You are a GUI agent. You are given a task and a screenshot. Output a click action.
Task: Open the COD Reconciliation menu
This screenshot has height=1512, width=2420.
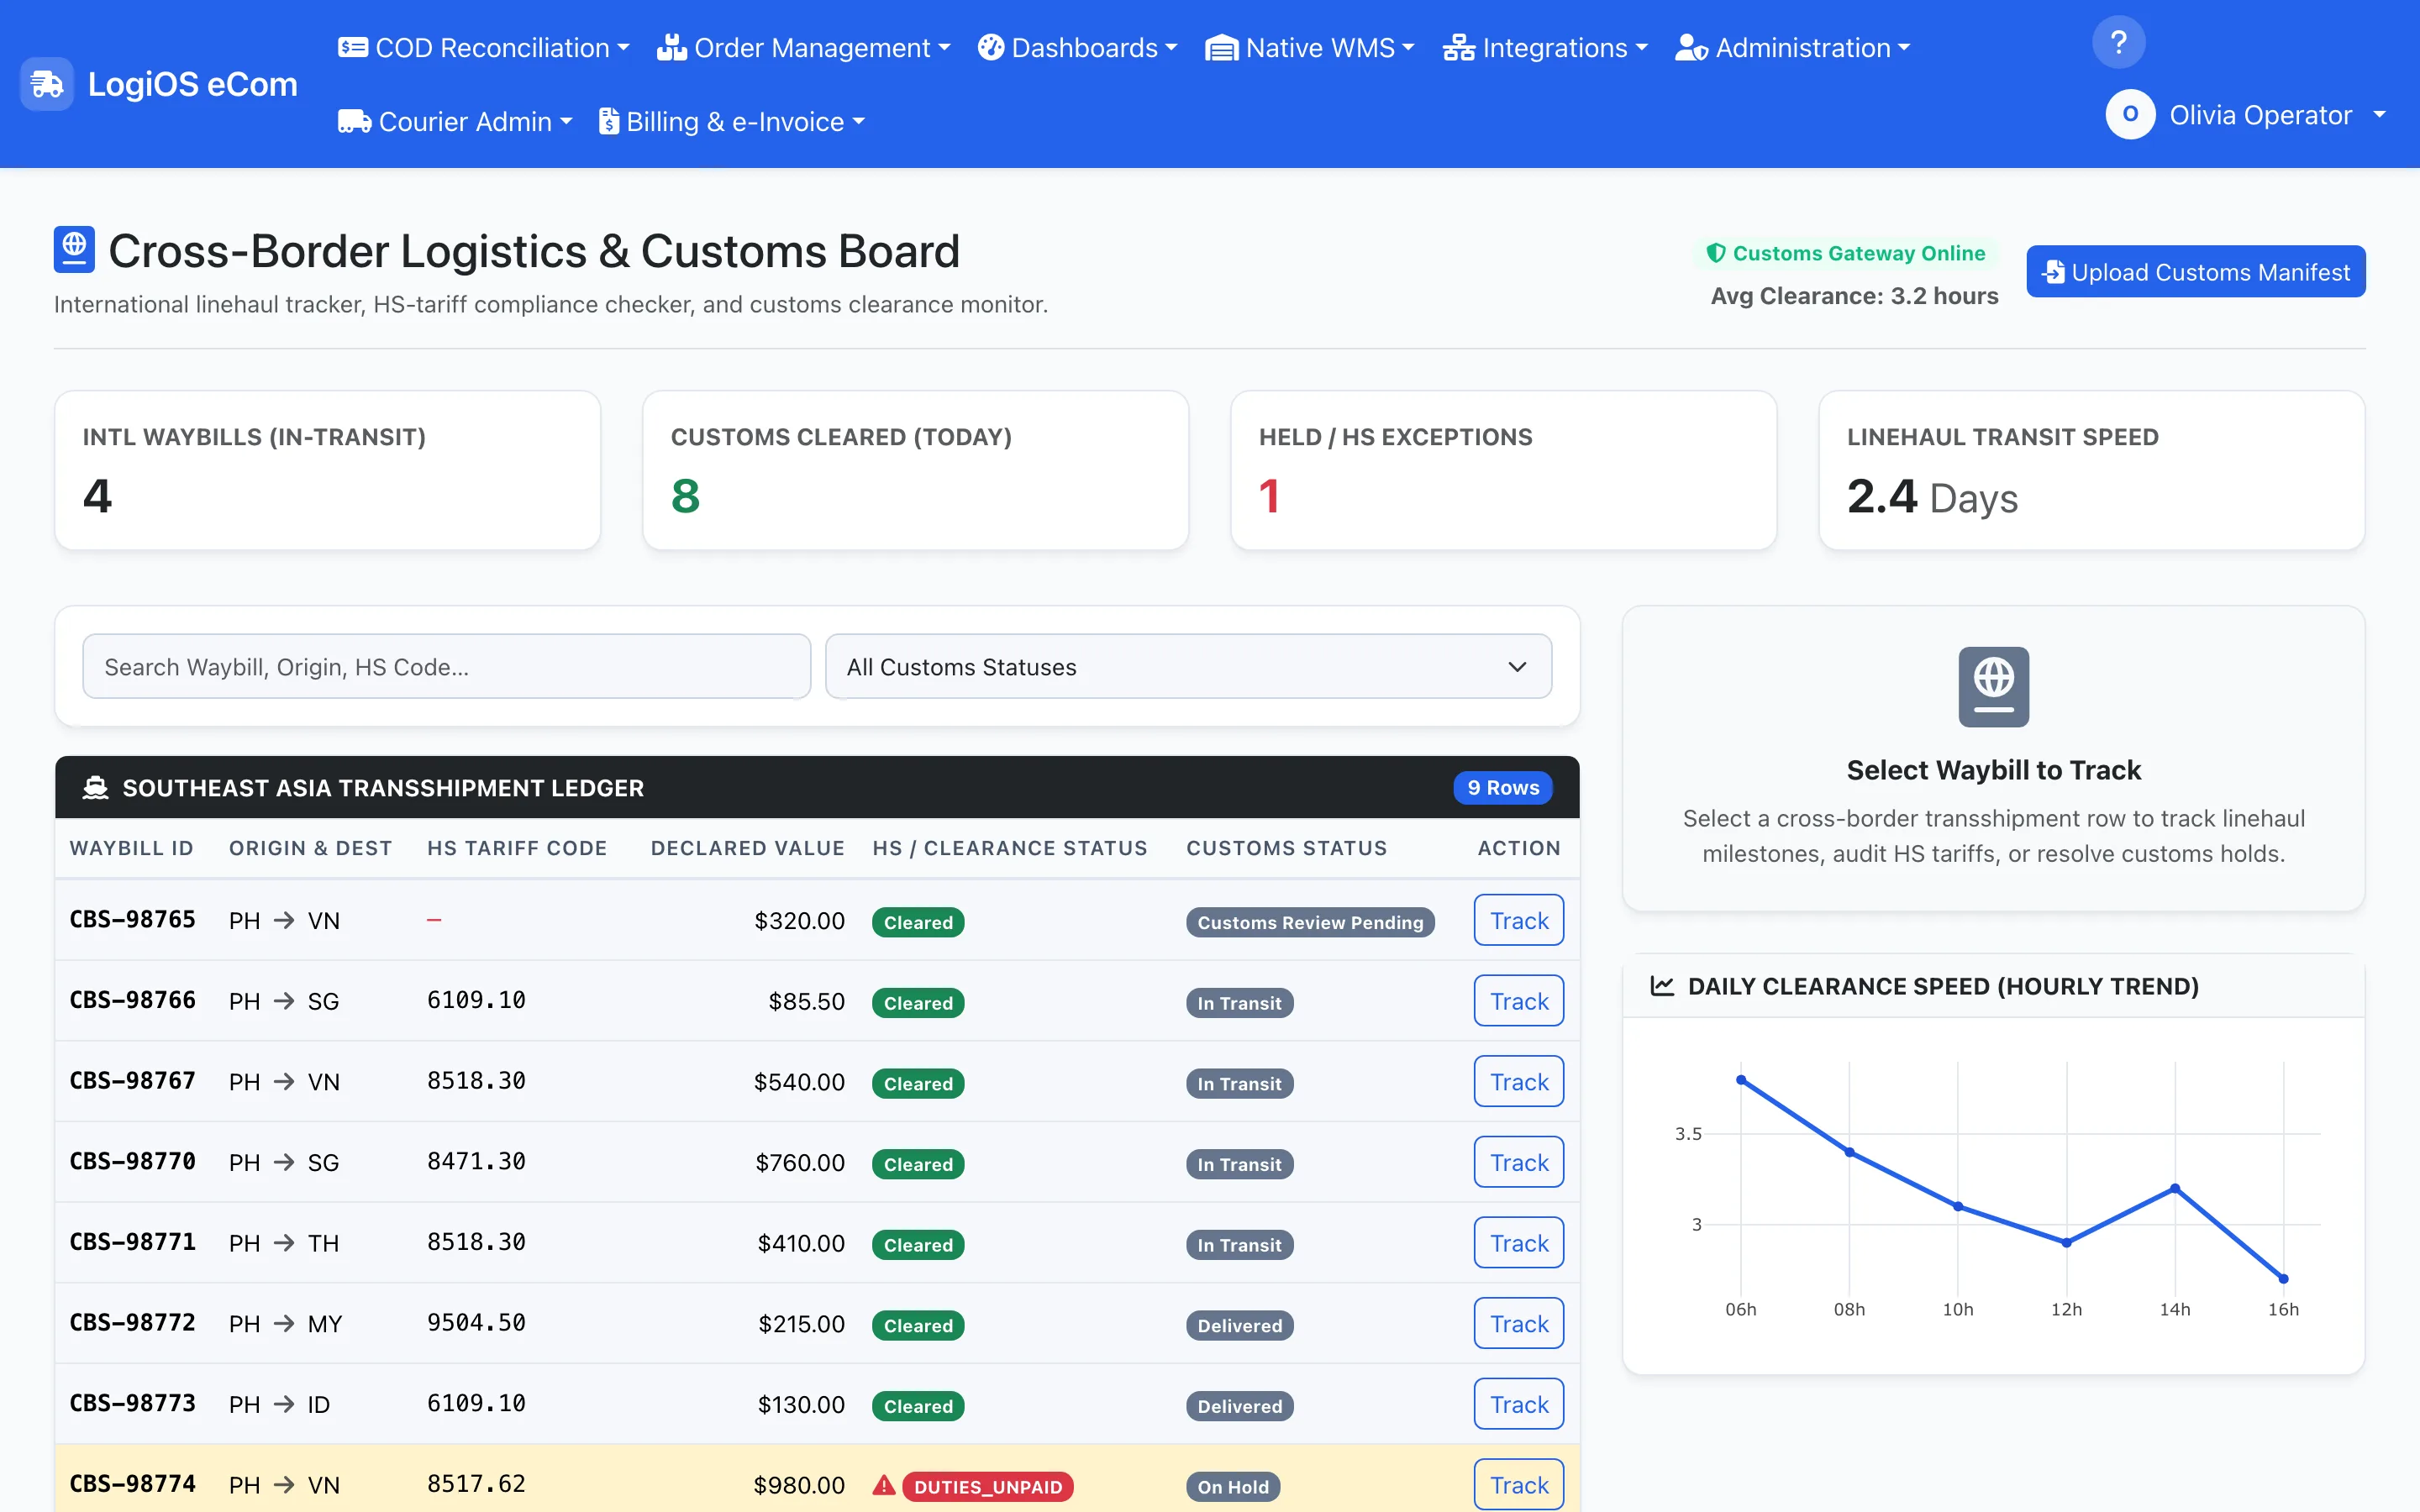(484, 48)
